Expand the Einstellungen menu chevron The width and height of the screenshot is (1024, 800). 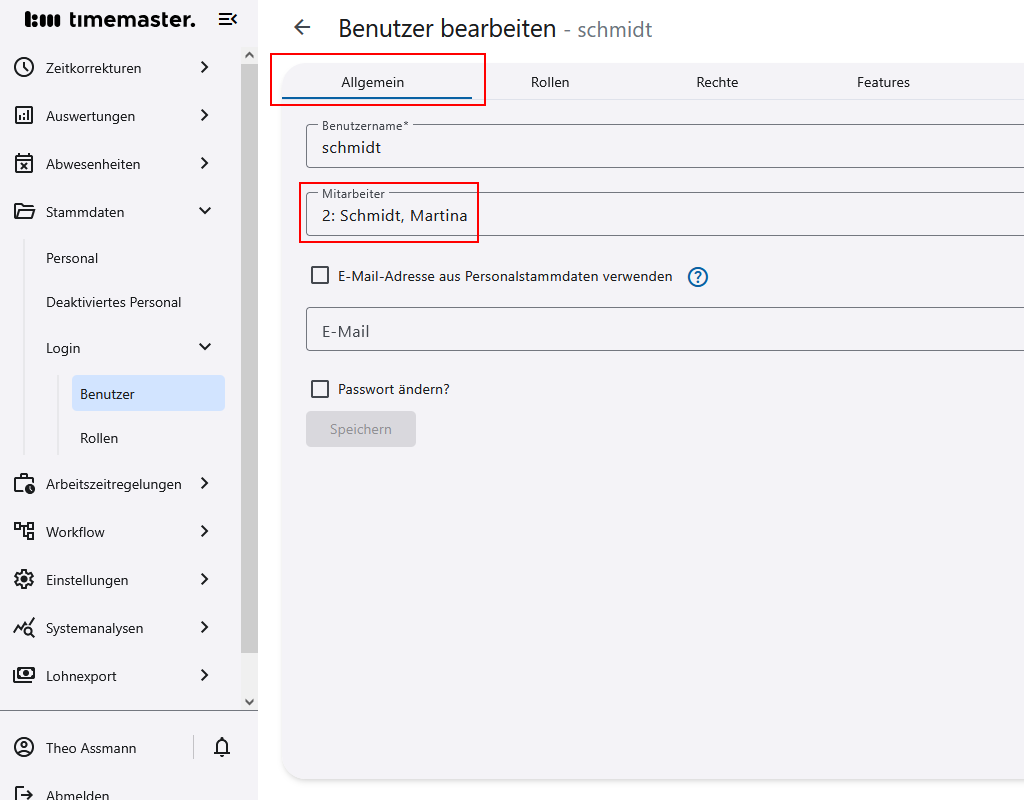[205, 579]
